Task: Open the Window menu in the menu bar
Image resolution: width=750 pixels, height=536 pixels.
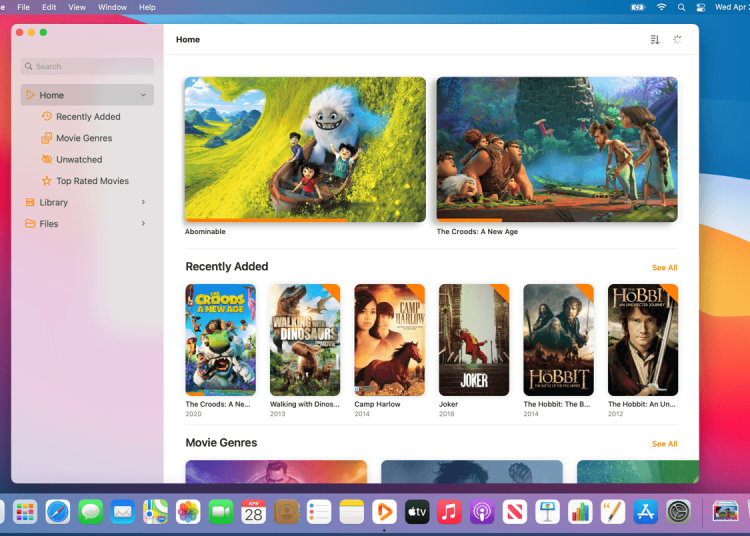Action: coord(112,7)
